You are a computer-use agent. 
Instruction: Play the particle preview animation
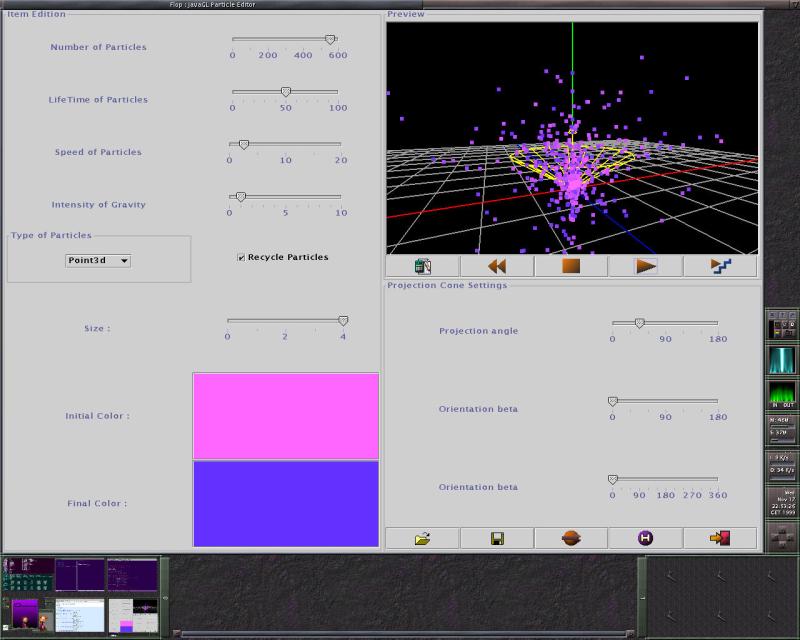(645, 266)
